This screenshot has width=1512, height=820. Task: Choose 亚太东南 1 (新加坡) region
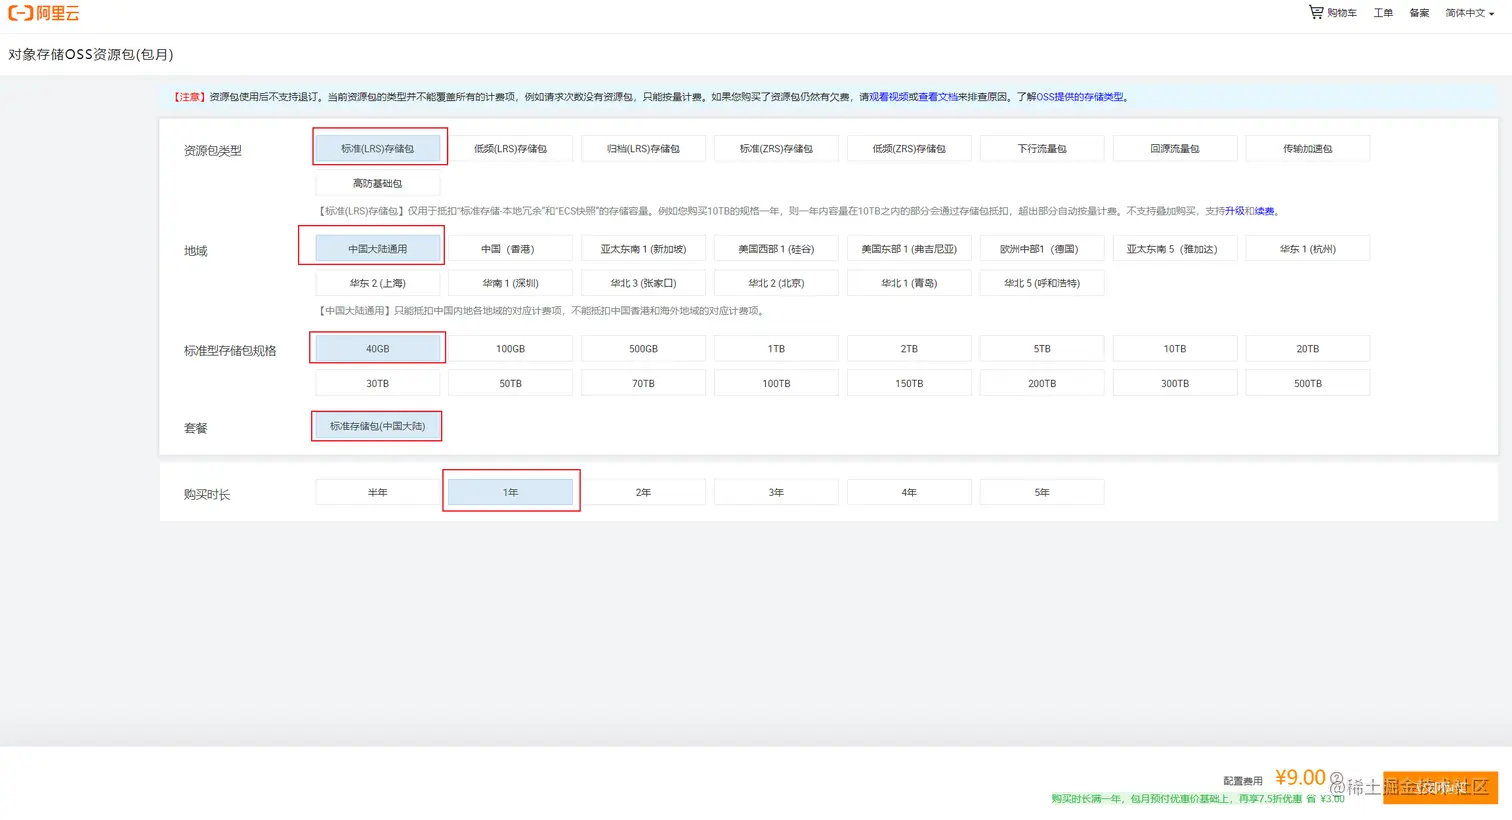644,248
